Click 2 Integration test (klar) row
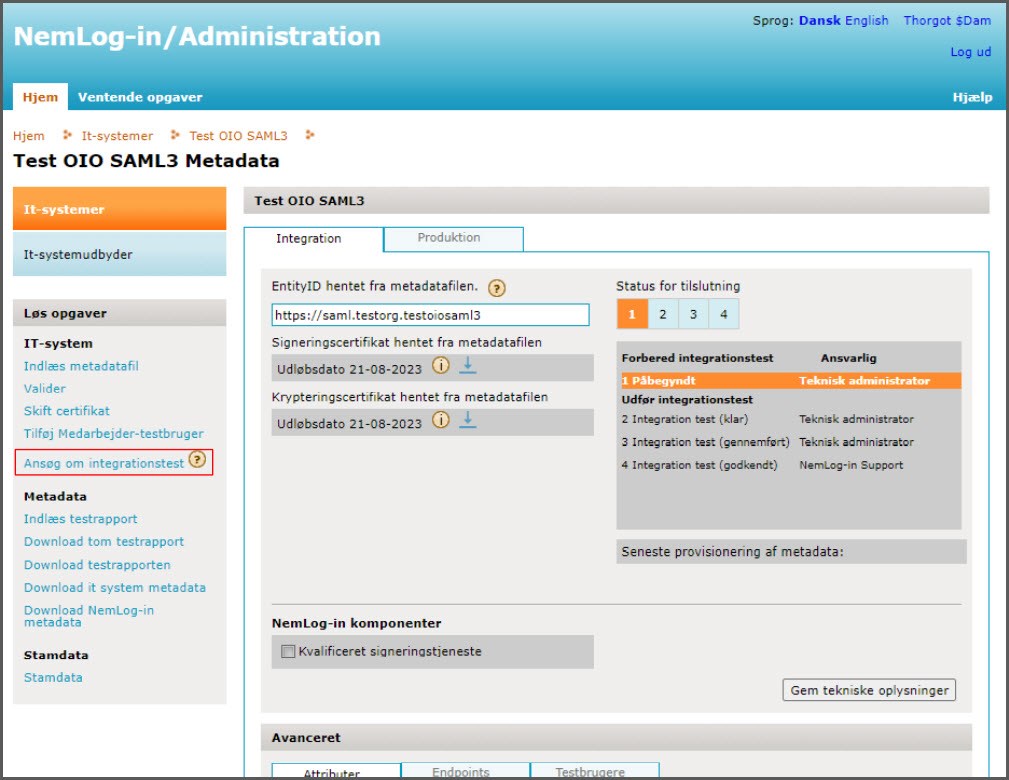Screen dimensions: 1009x780 click(x=790, y=419)
